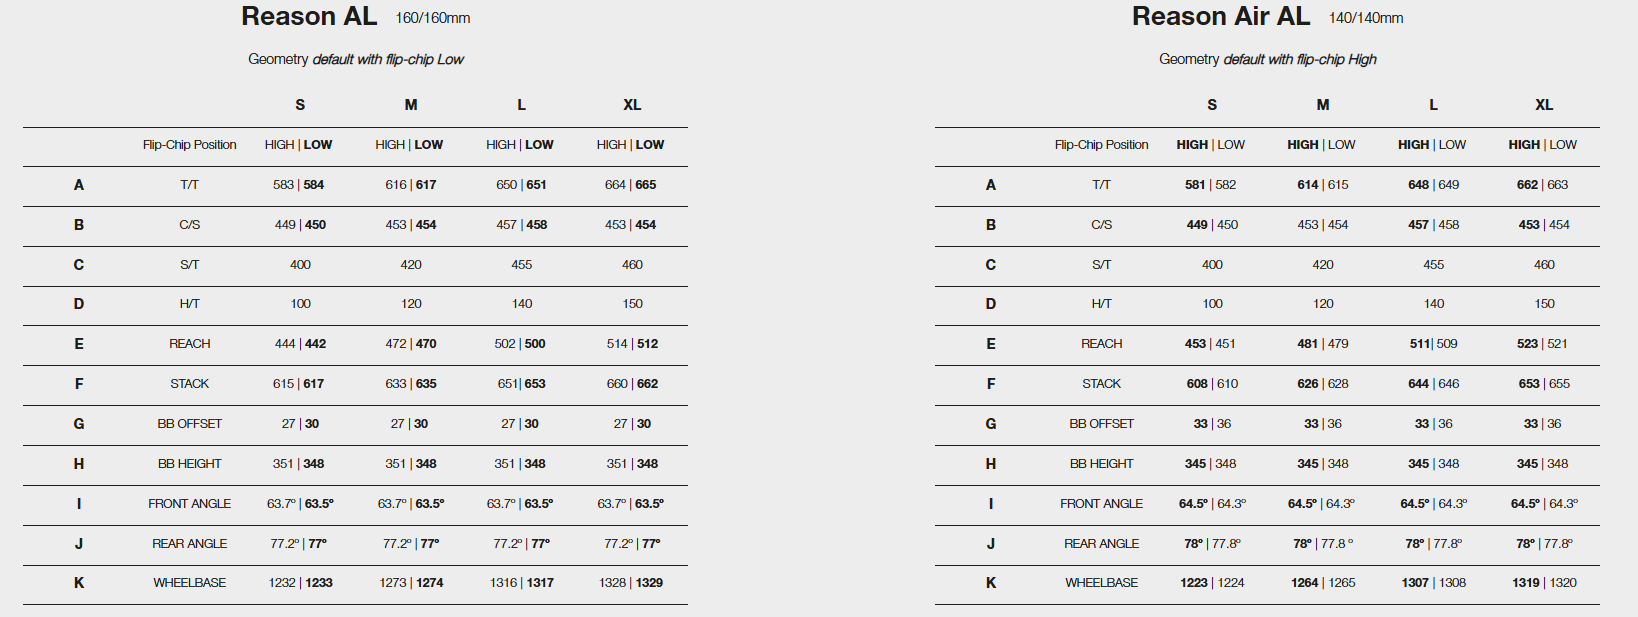This screenshot has width=1638, height=617.
Task: Click the 140/140mm travel text
Action: (1366, 18)
